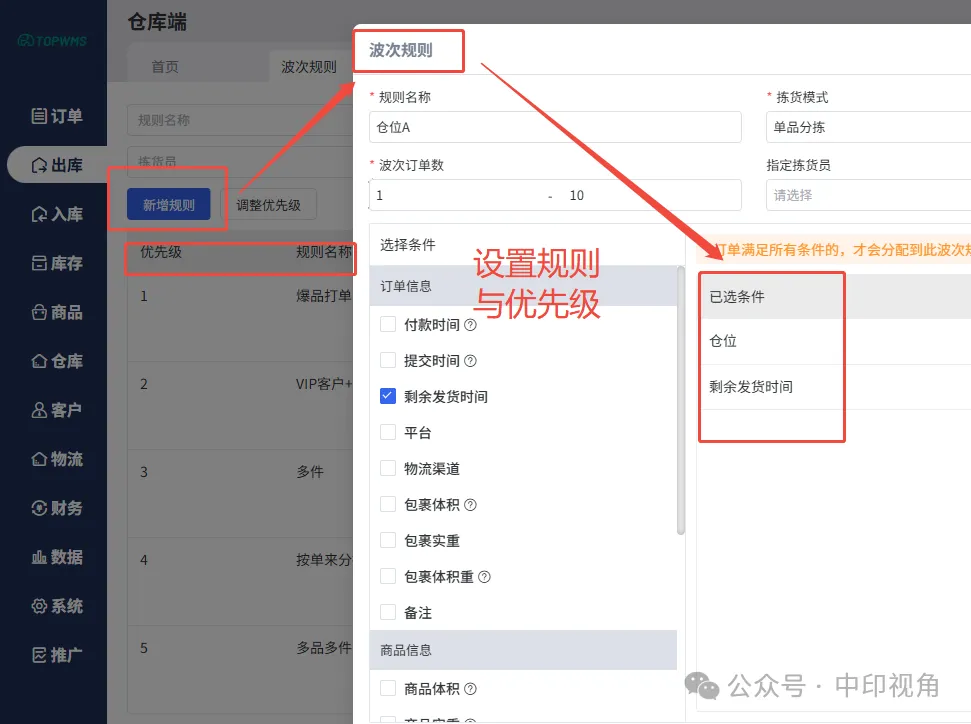Image resolution: width=971 pixels, height=724 pixels.
Task: Check the 物流渠道 condition
Action: pyautogui.click(x=388, y=468)
